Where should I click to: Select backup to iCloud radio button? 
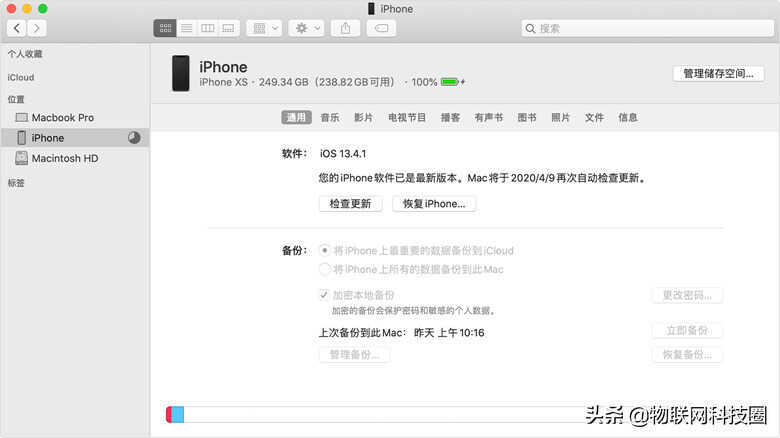pyautogui.click(x=324, y=250)
